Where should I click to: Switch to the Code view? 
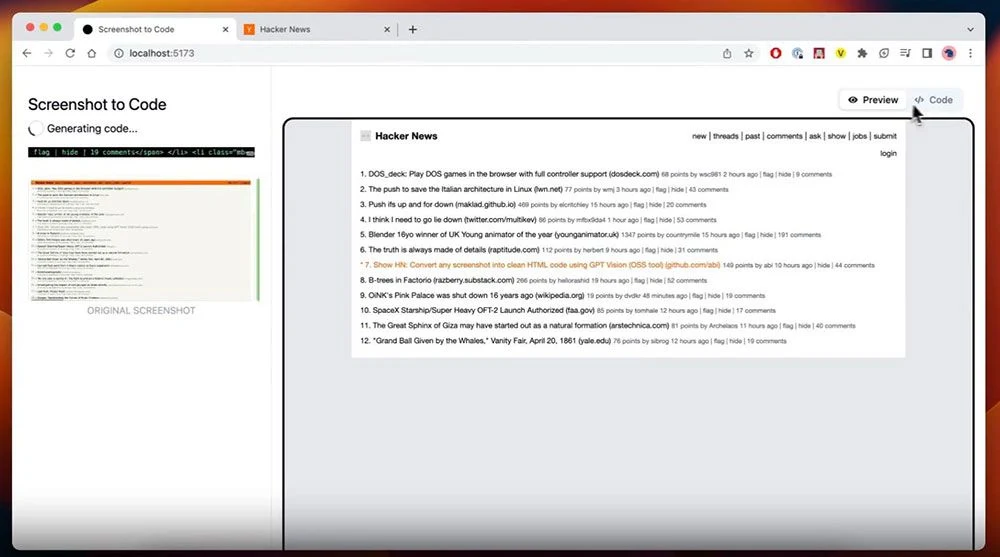click(x=934, y=100)
